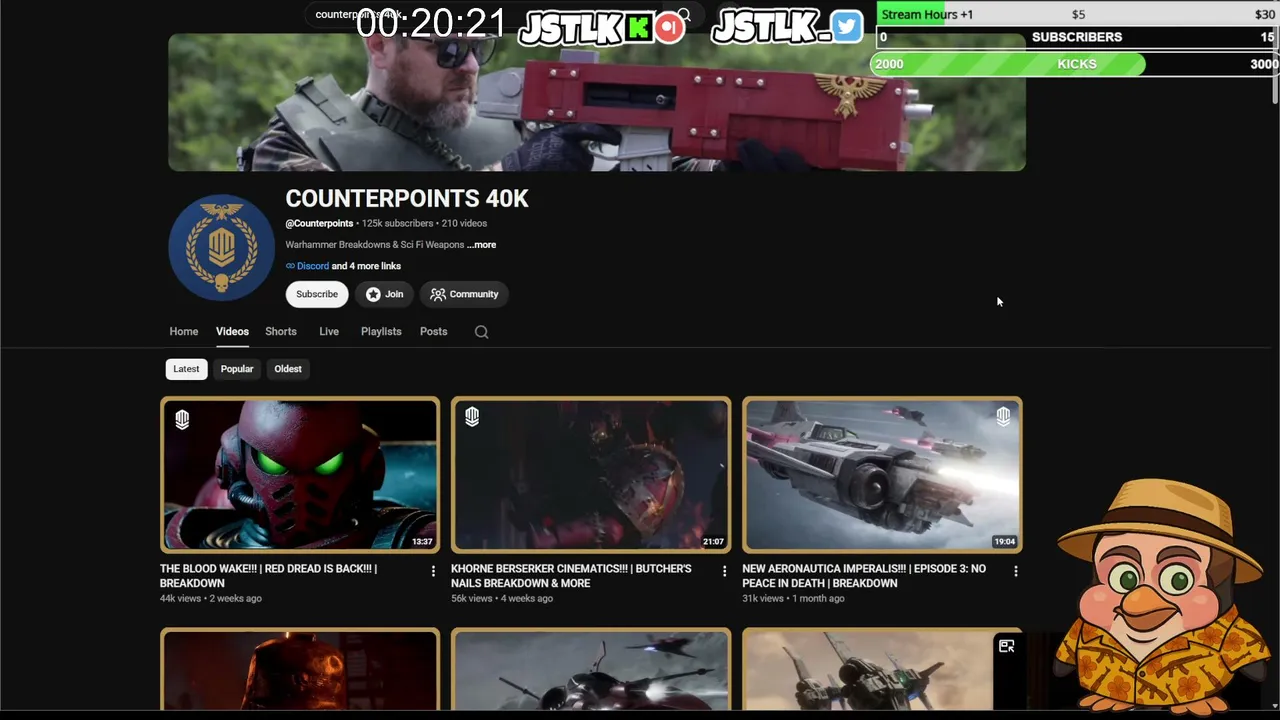Click the 210 videos count
The width and height of the screenshot is (1280, 720).
464,224
